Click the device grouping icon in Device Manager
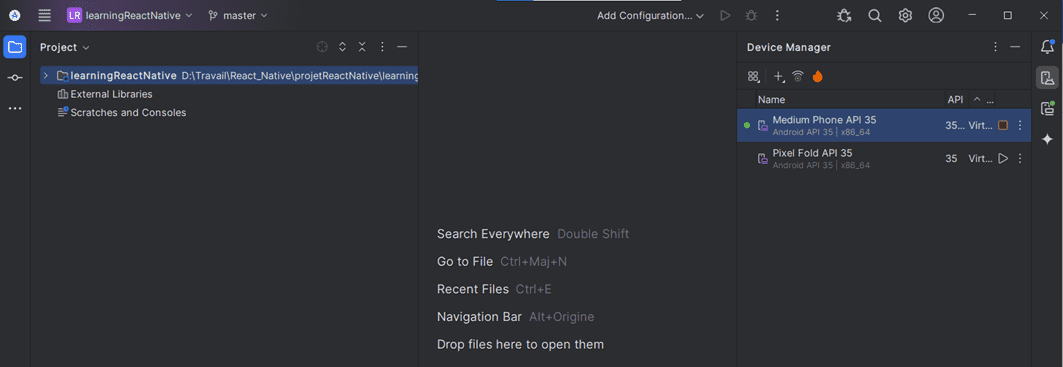Image resolution: width=1063 pixels, height=367 pixels. (753, 77)
